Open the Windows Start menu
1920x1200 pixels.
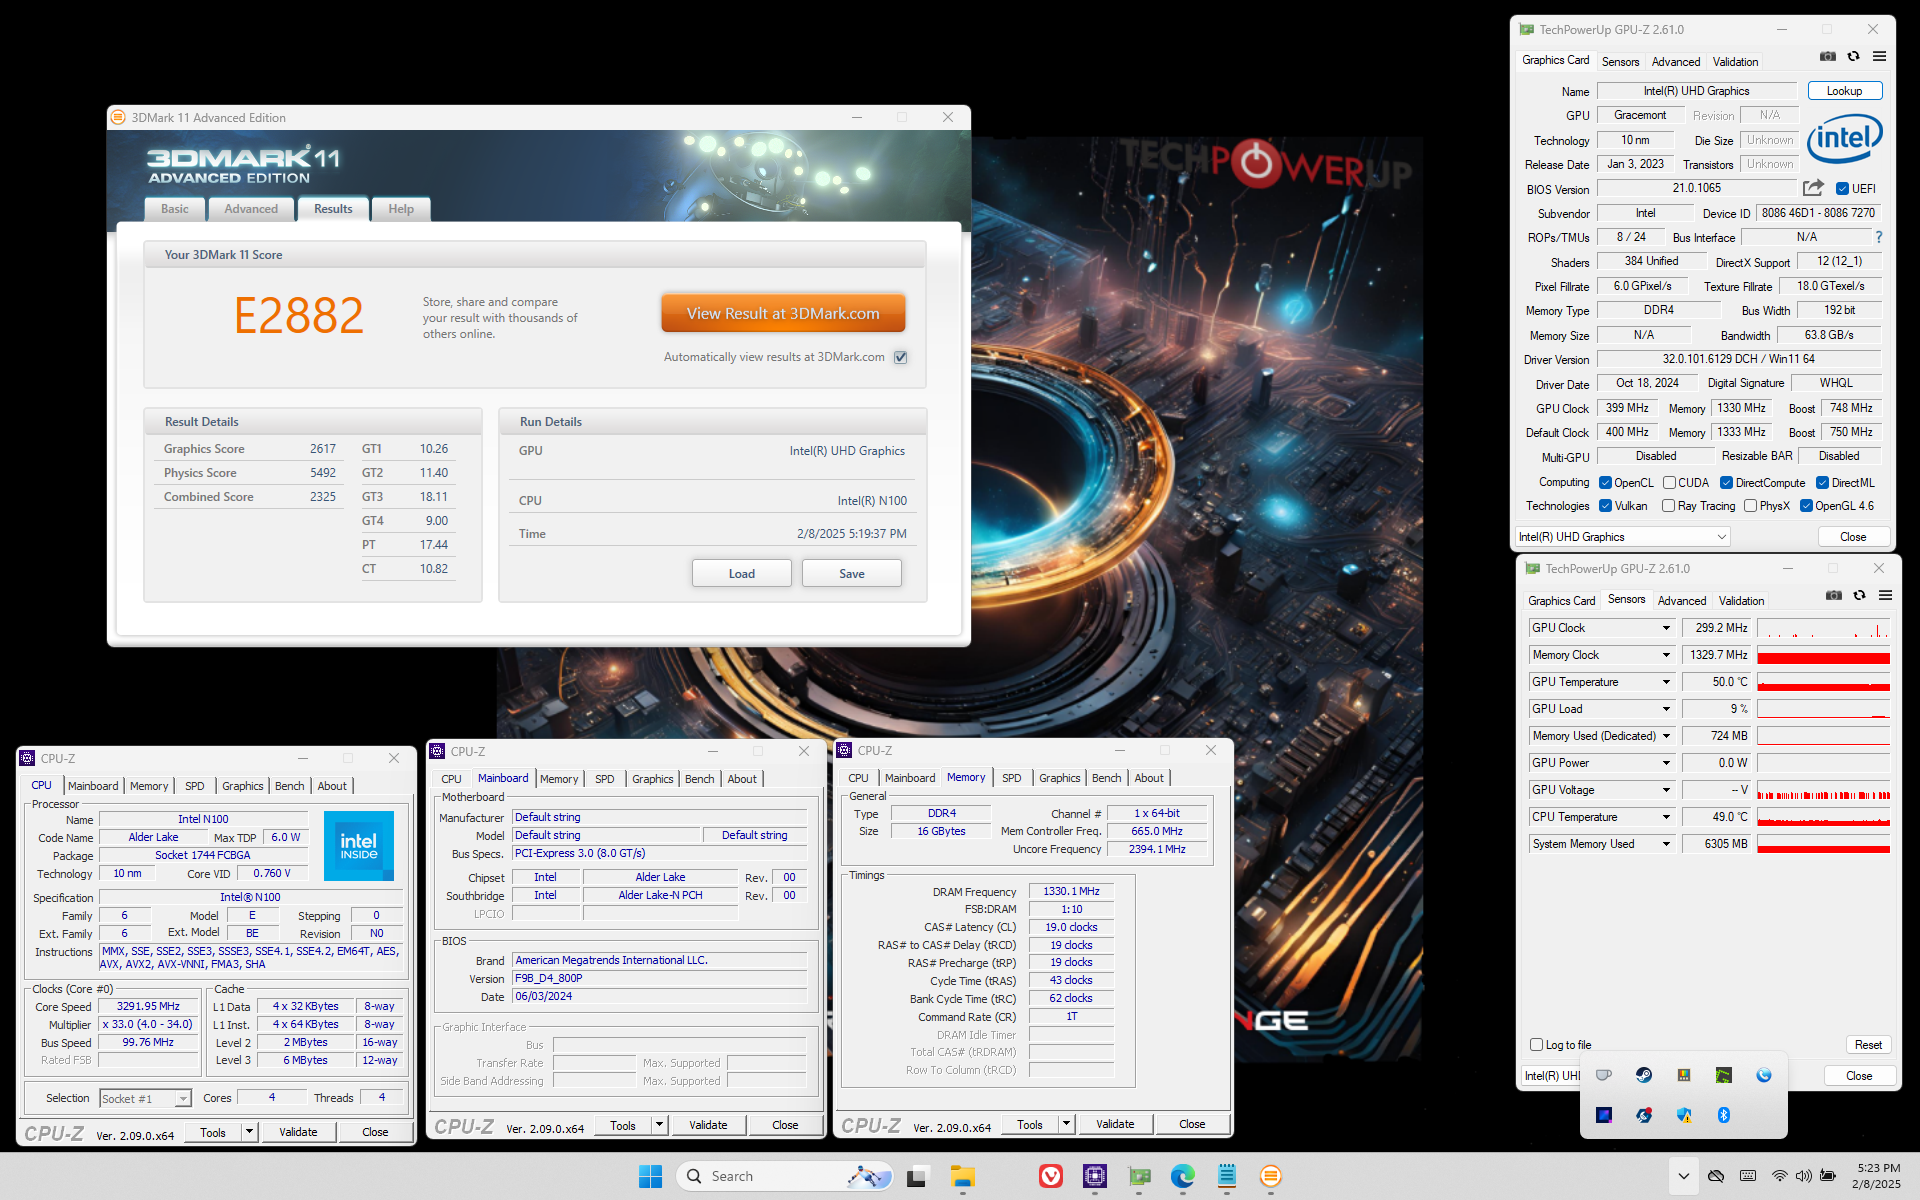[x=650, y=1176]
